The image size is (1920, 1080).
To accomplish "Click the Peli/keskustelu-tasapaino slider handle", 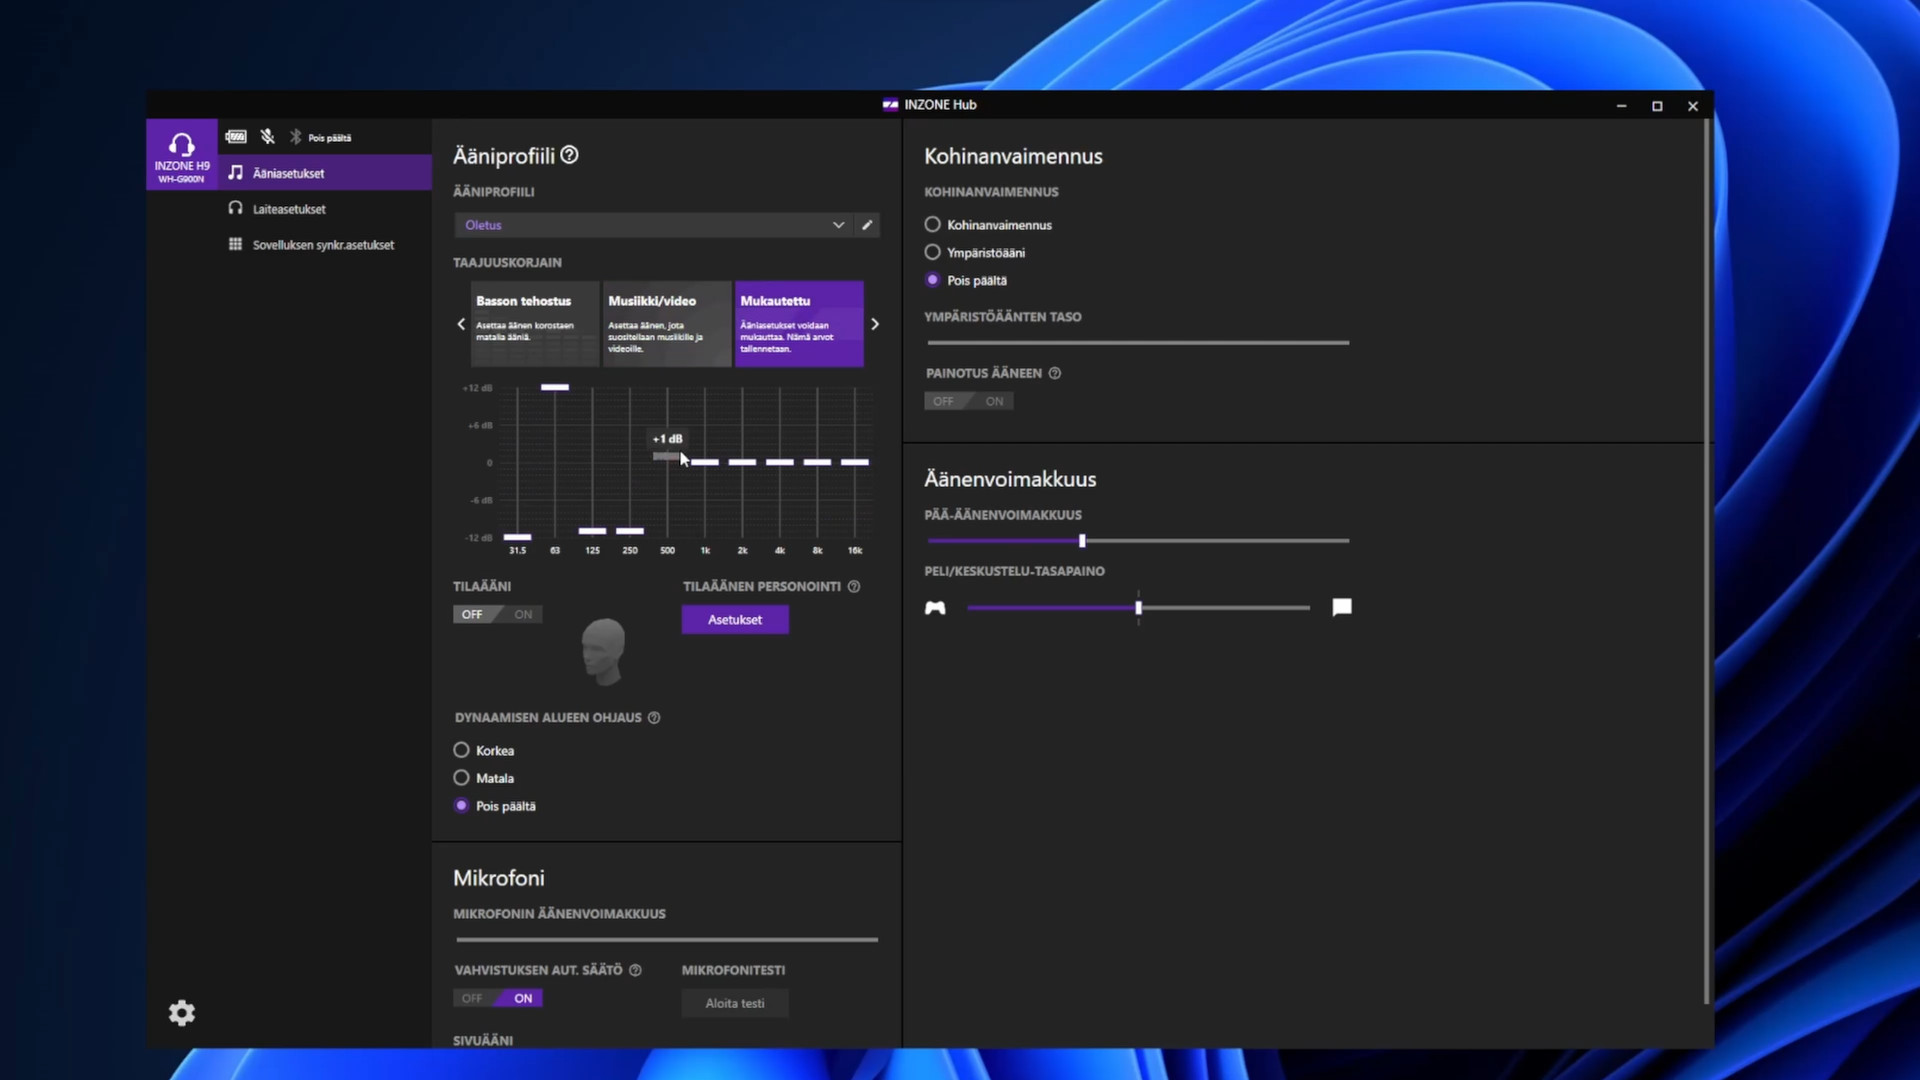I will [1139, 608].
